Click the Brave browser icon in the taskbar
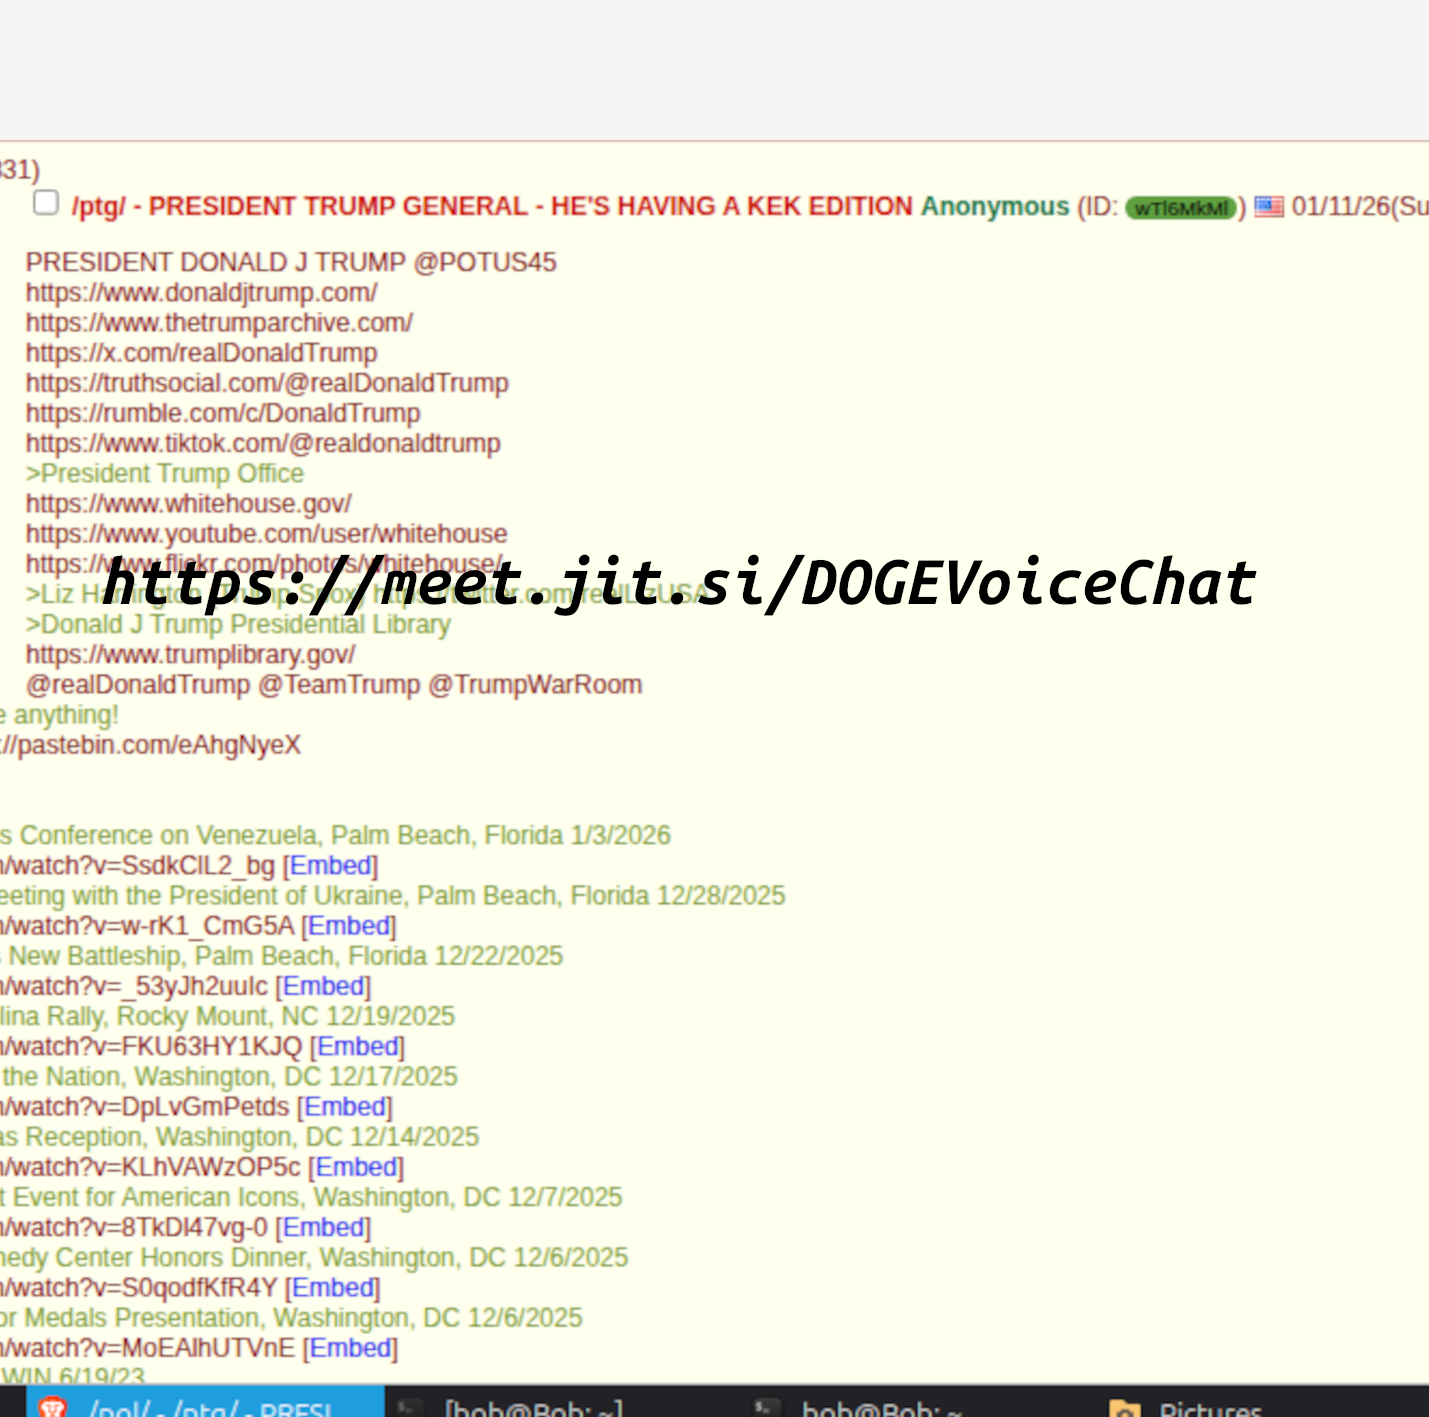This screenshot has width=1429, height=1417. coord(52,1408)
